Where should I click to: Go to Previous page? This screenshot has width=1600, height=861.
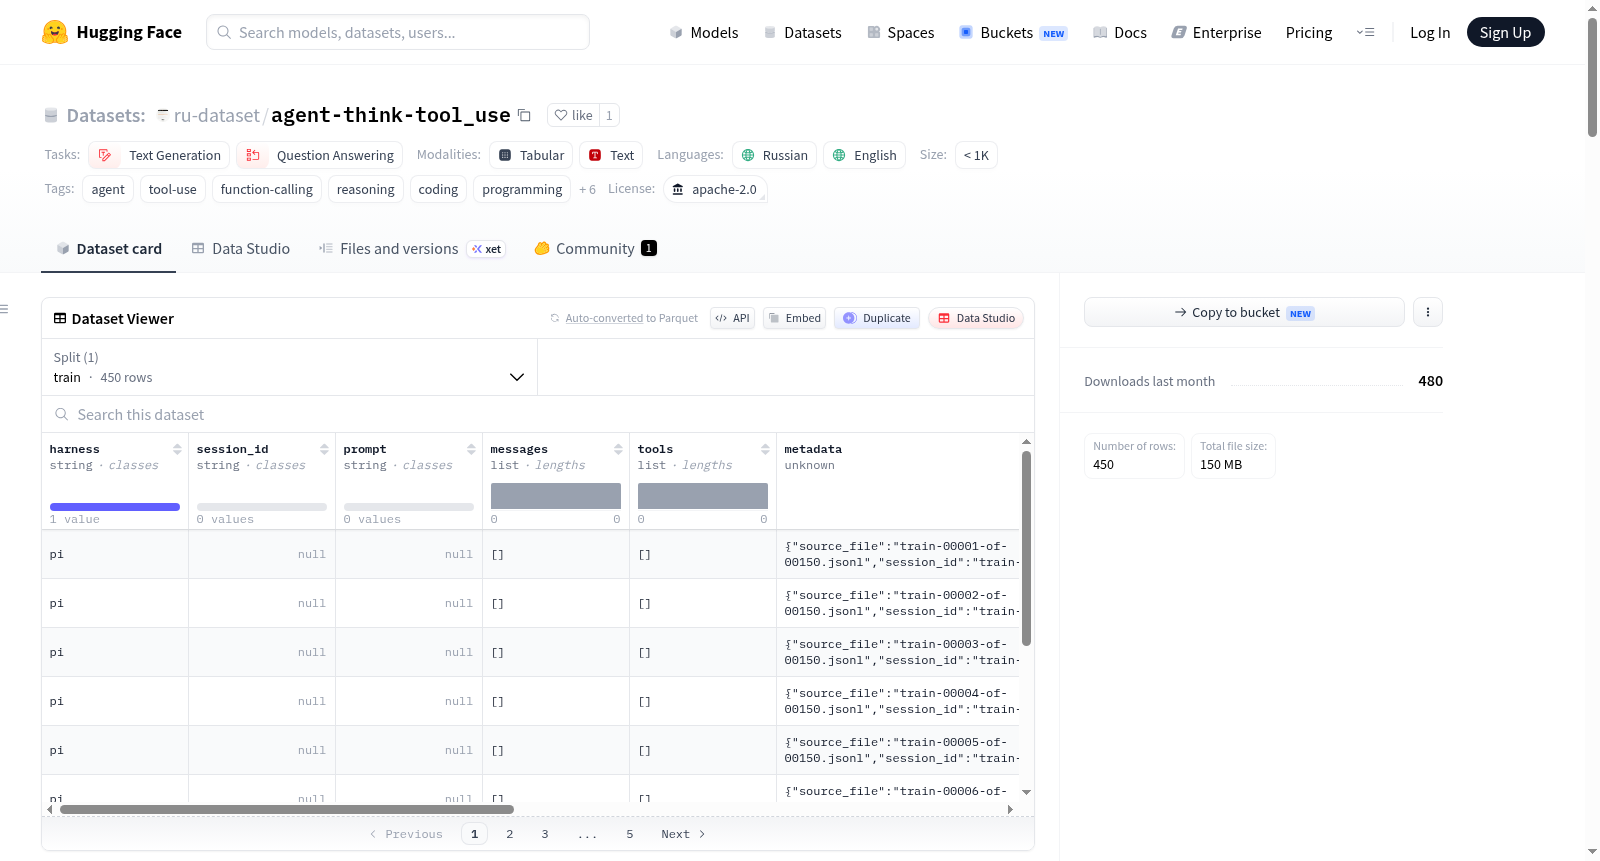coord(406,834)
